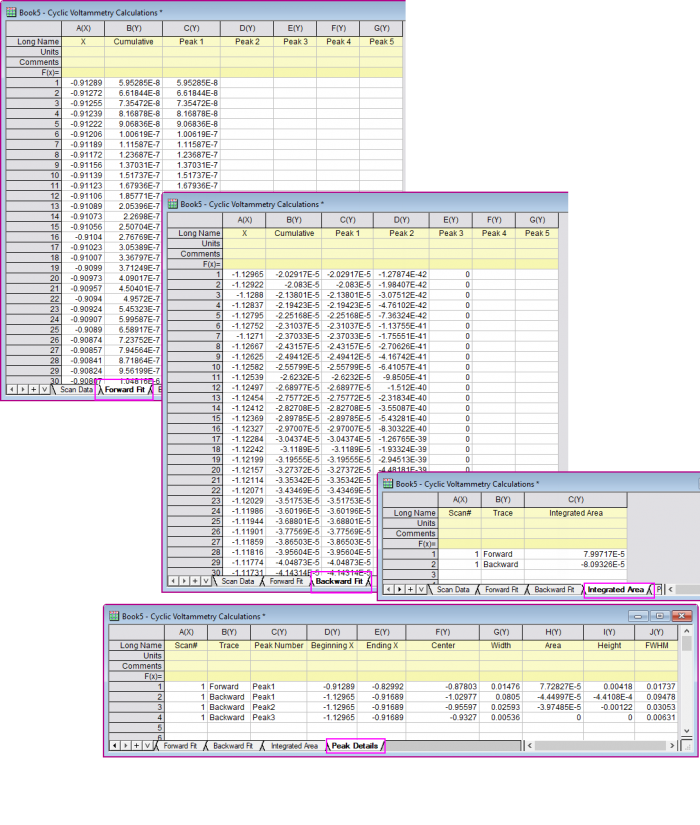Click the workbook icon of the Backward Fit window
700x825 pixels.
click(x=173, y=203)
